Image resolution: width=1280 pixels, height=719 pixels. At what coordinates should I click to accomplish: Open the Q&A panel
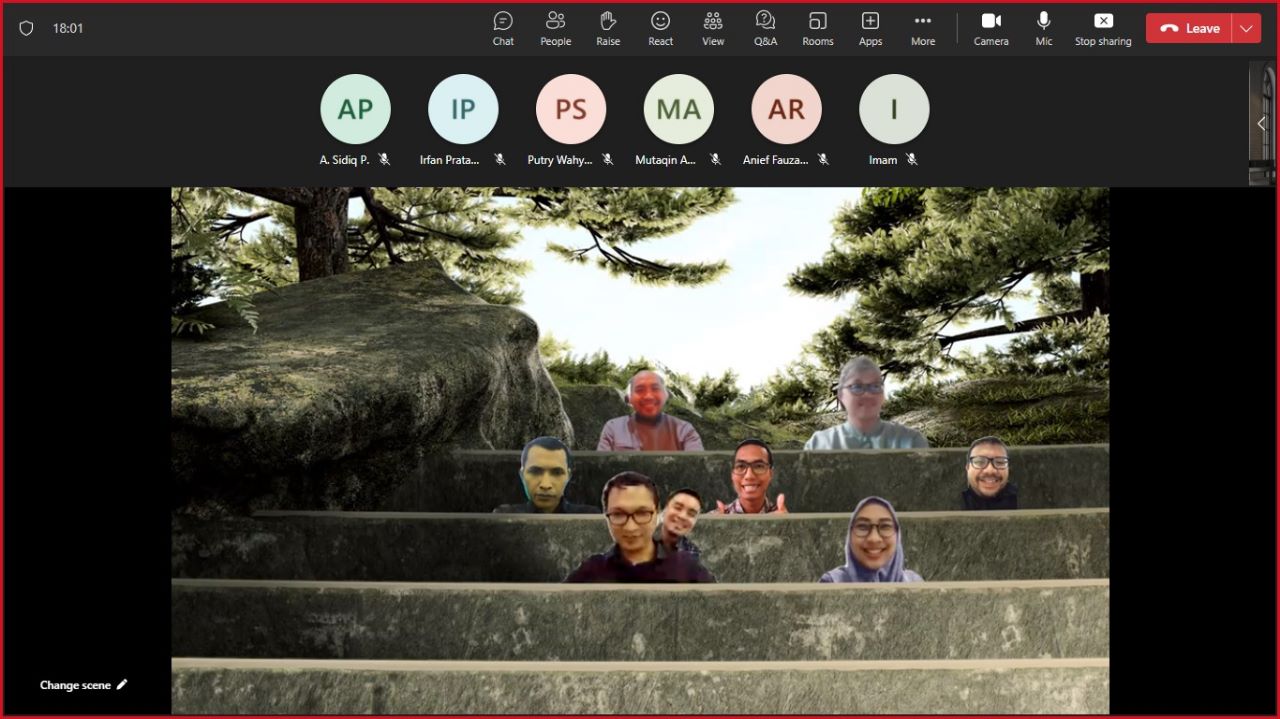[765, 28]
